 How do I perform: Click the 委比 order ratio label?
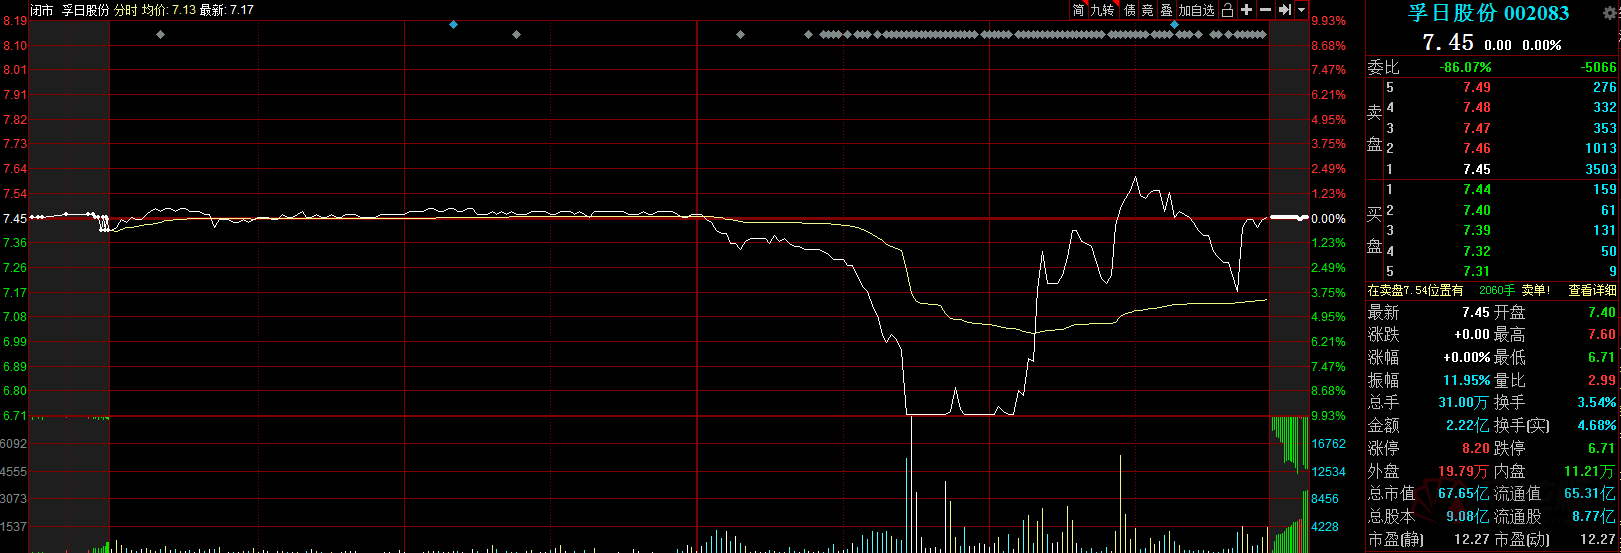[x=1383, y=67]
